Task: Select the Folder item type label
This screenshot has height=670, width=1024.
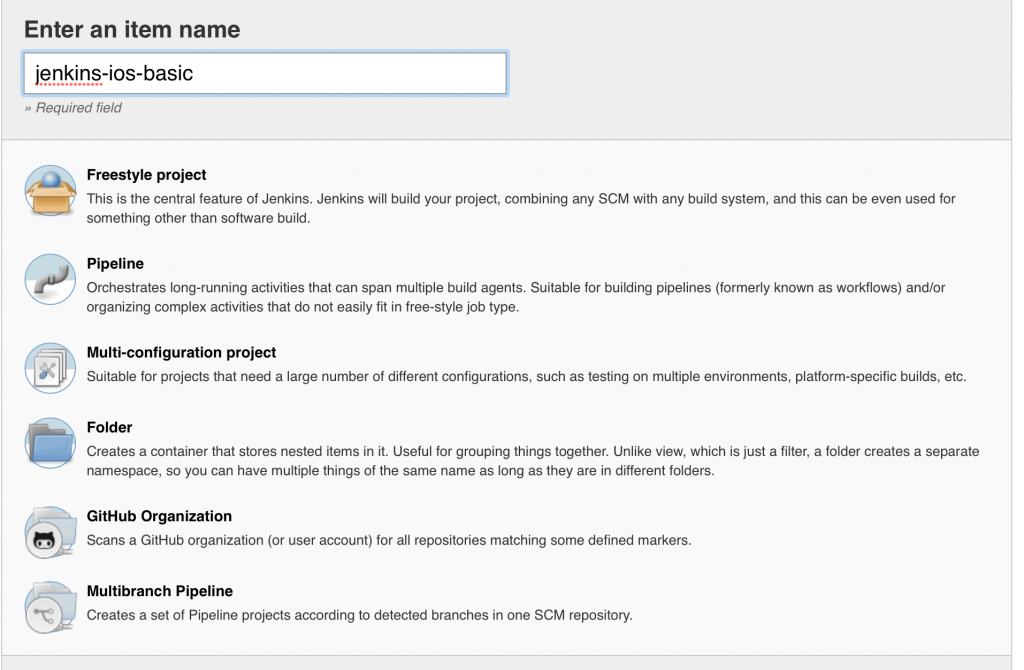Action: (109, 428)
